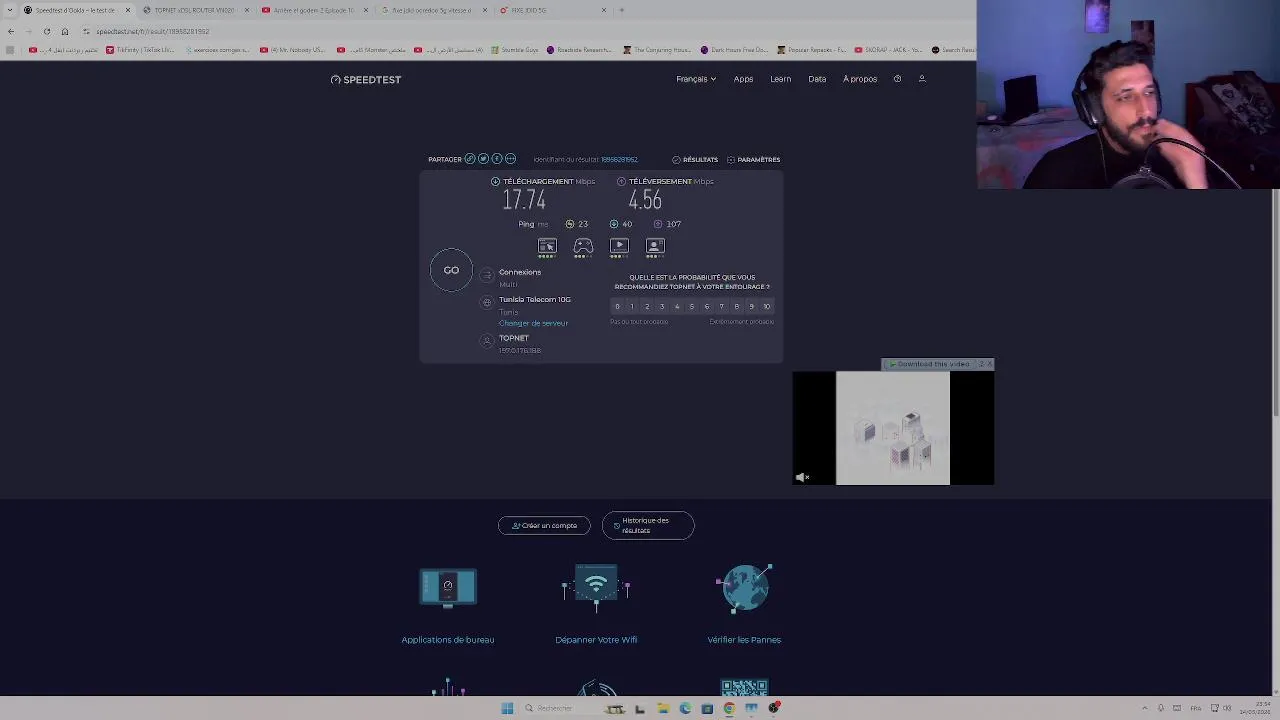Click the floating video thumbnail
This screenshot has width=1280, height=720.
[x=893, y=428]
